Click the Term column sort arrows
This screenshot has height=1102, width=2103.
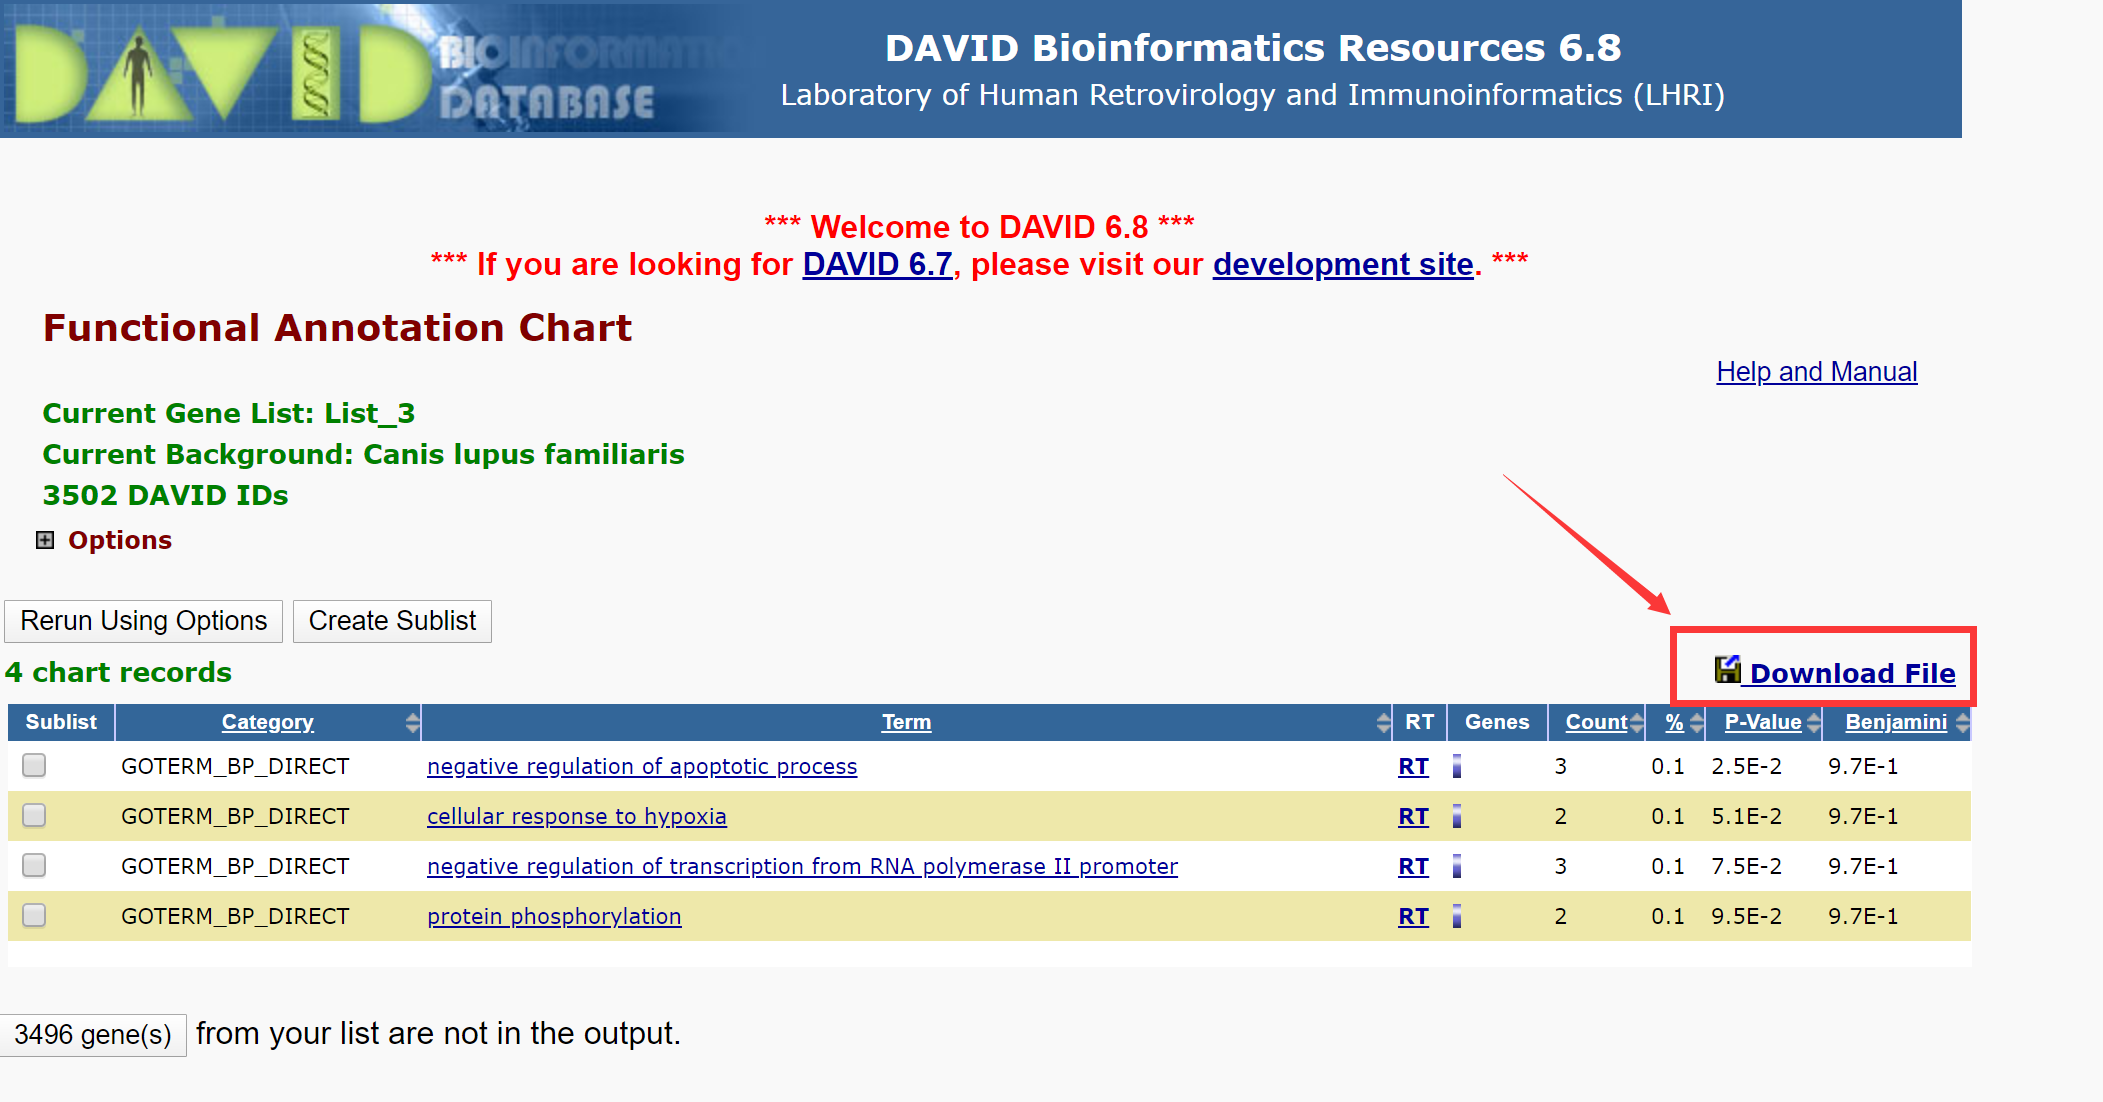[1383, 723]
